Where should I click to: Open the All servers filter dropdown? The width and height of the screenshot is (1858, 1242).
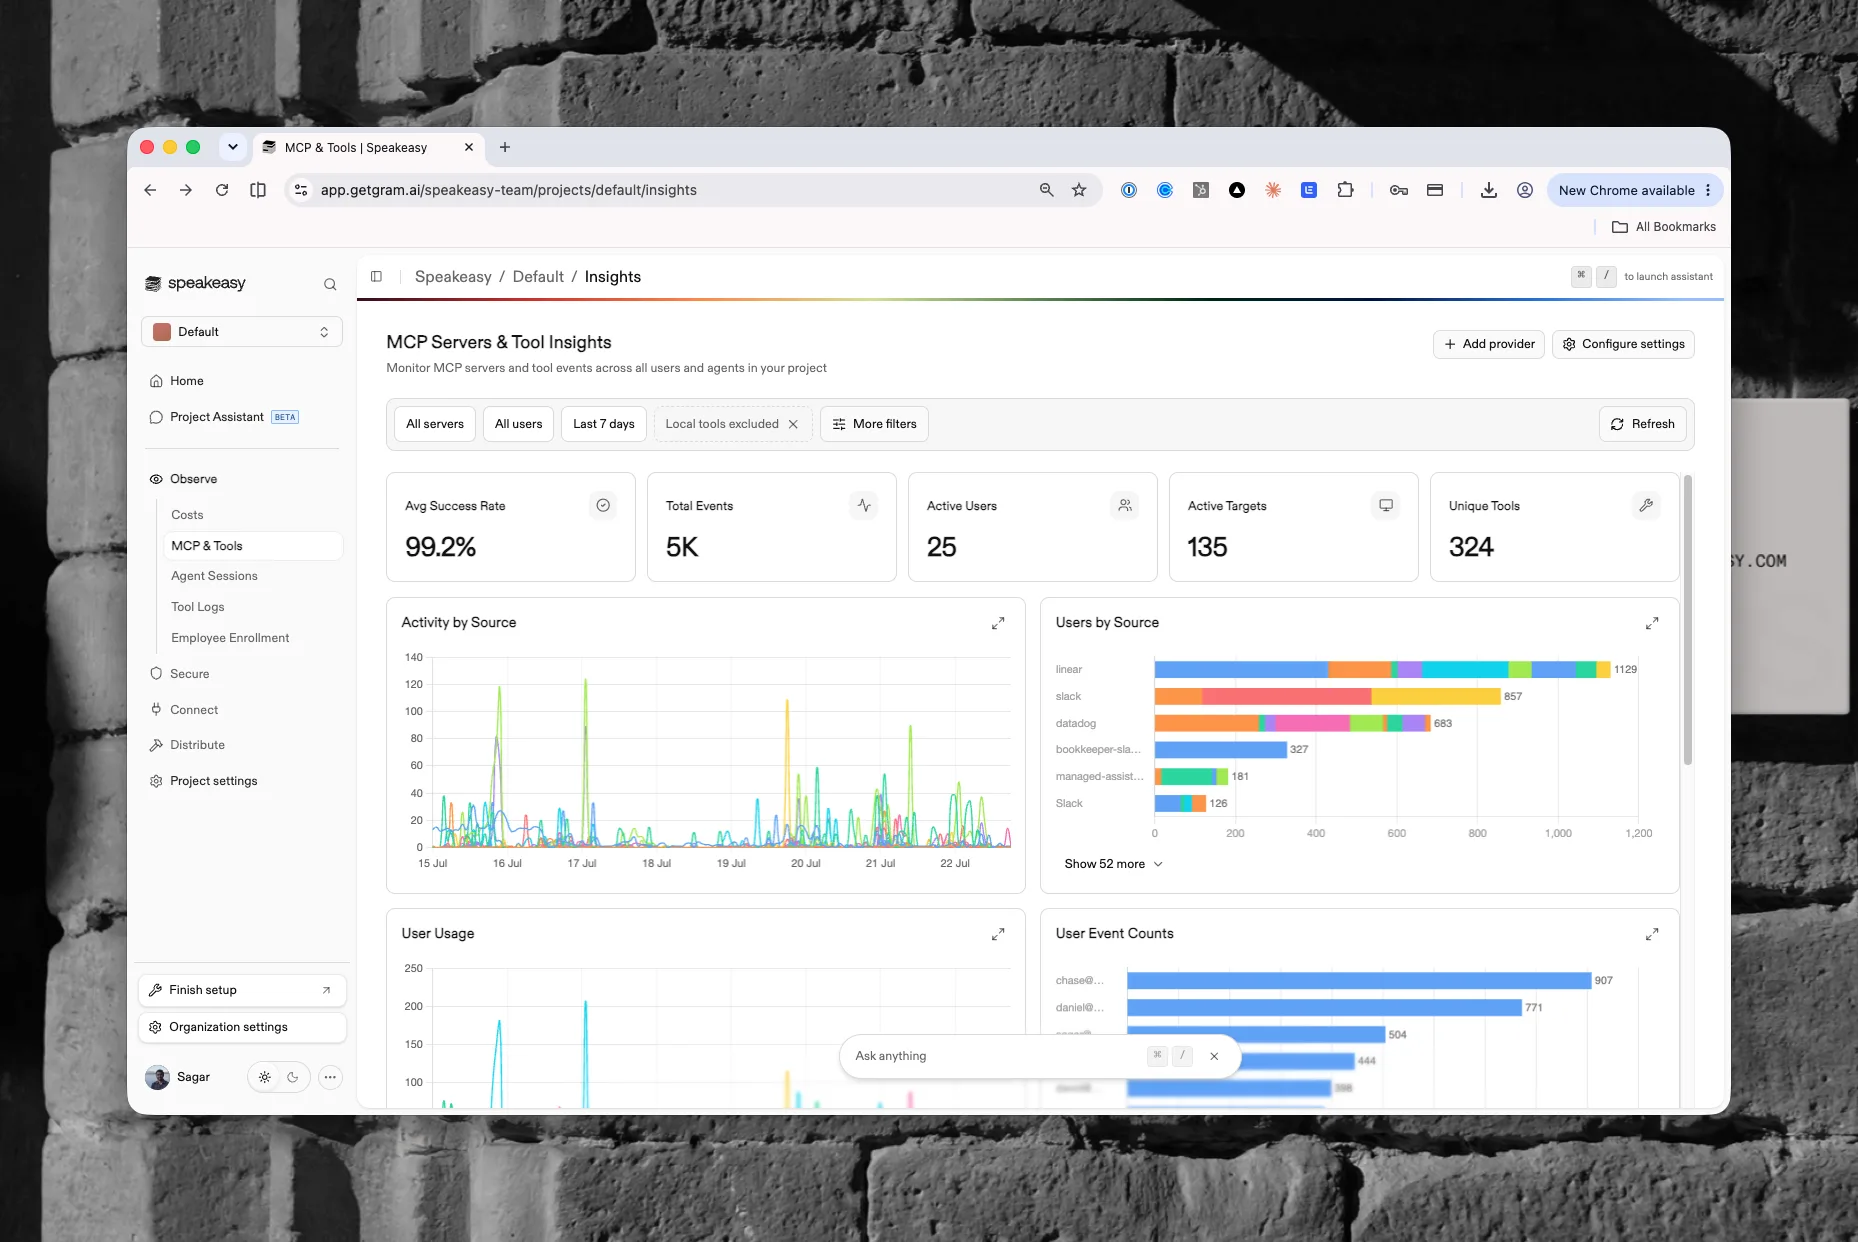click(435, 424)
